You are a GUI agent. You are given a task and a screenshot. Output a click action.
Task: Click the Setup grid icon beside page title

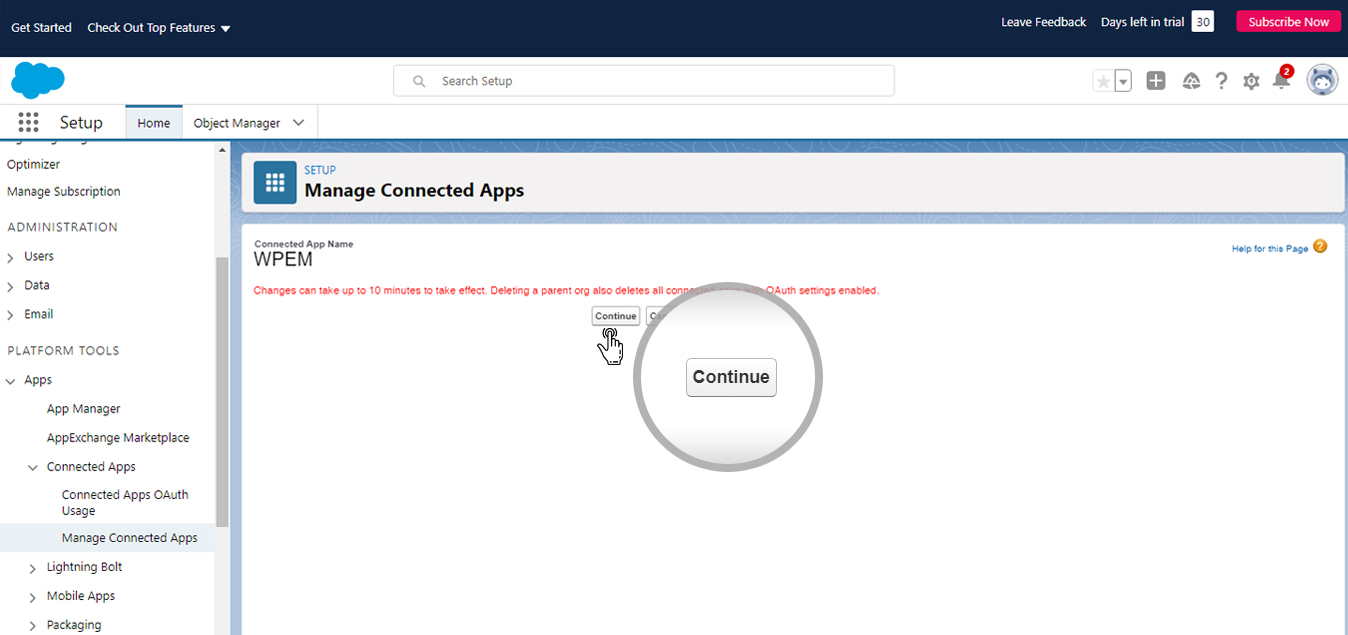point(275,182)
